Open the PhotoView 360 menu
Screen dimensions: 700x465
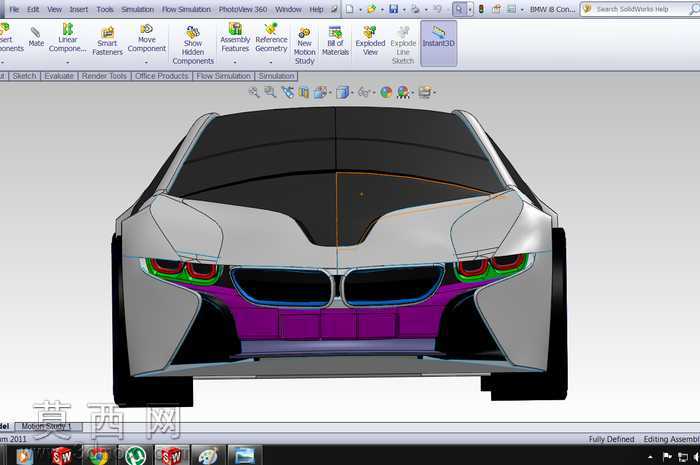point(243,9)
